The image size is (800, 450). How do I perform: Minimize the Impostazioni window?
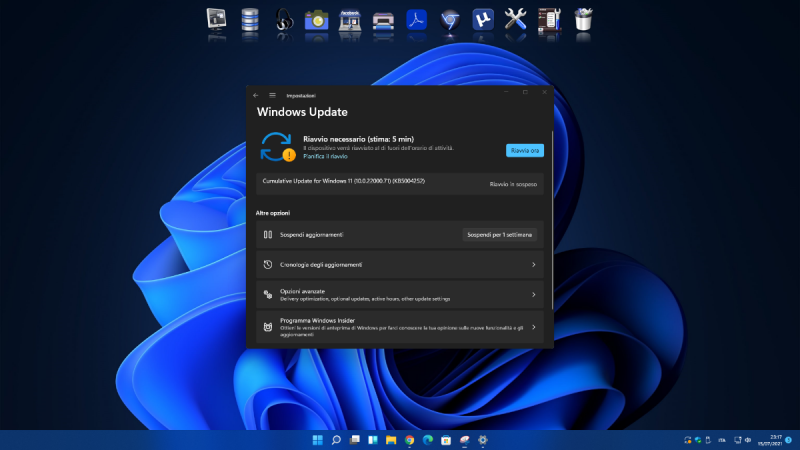pos(506,92)
